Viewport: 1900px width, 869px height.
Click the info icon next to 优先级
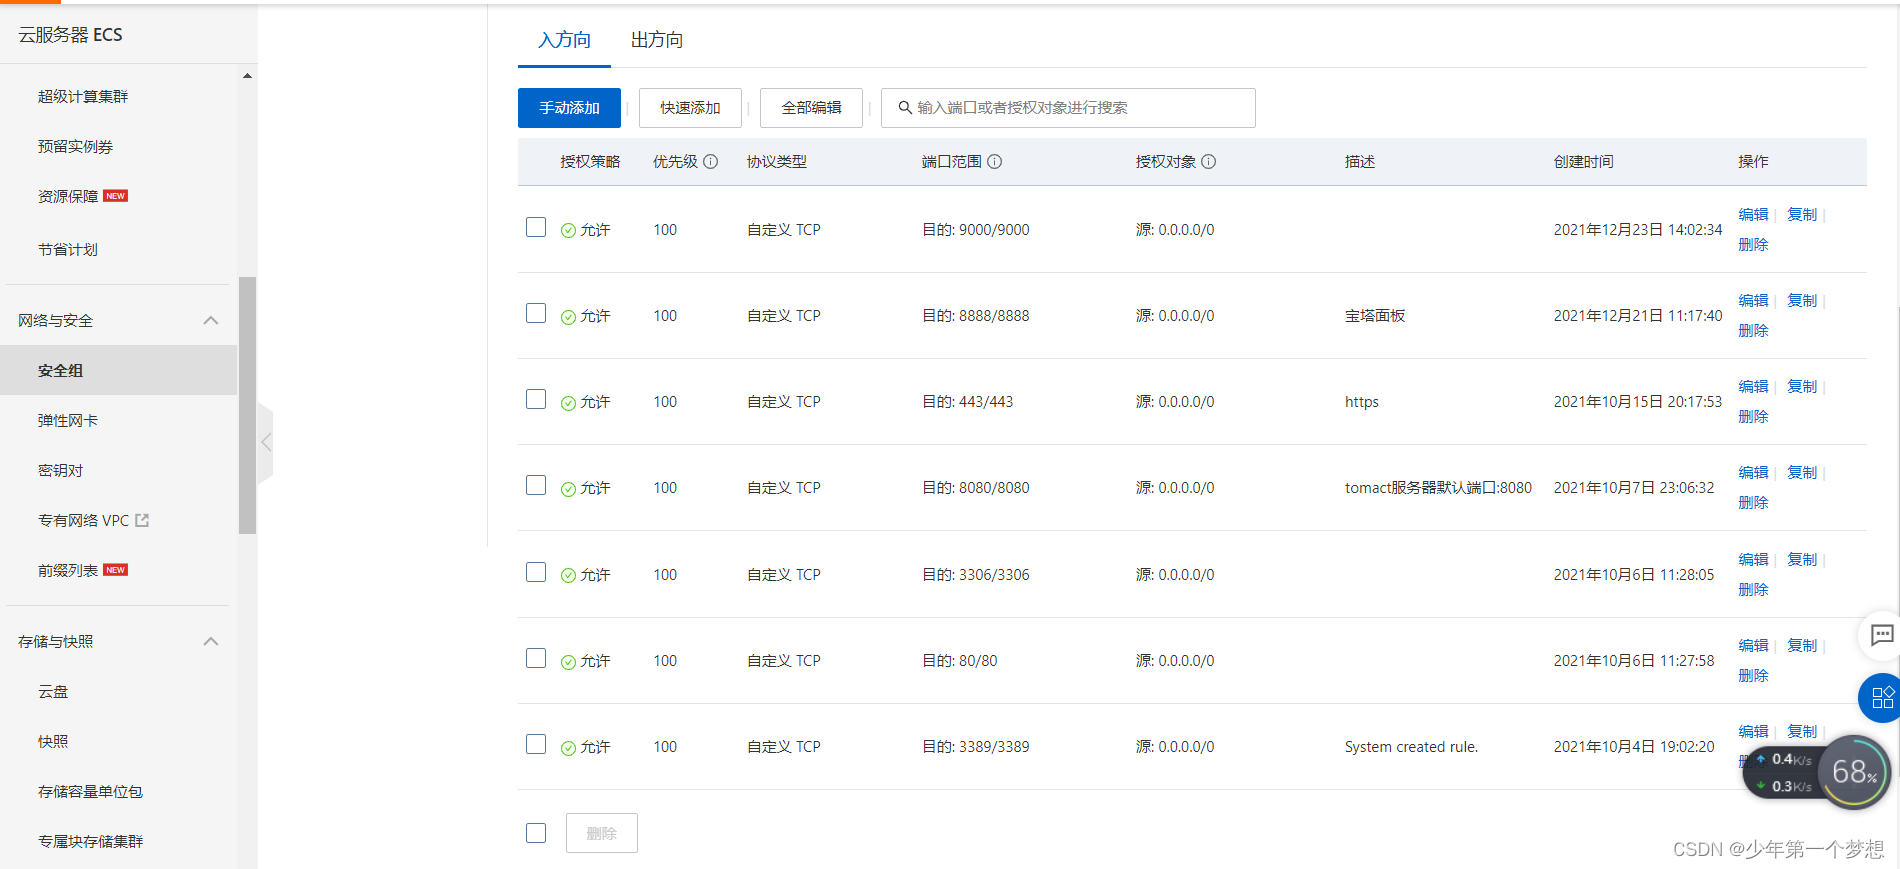[710, 162]
